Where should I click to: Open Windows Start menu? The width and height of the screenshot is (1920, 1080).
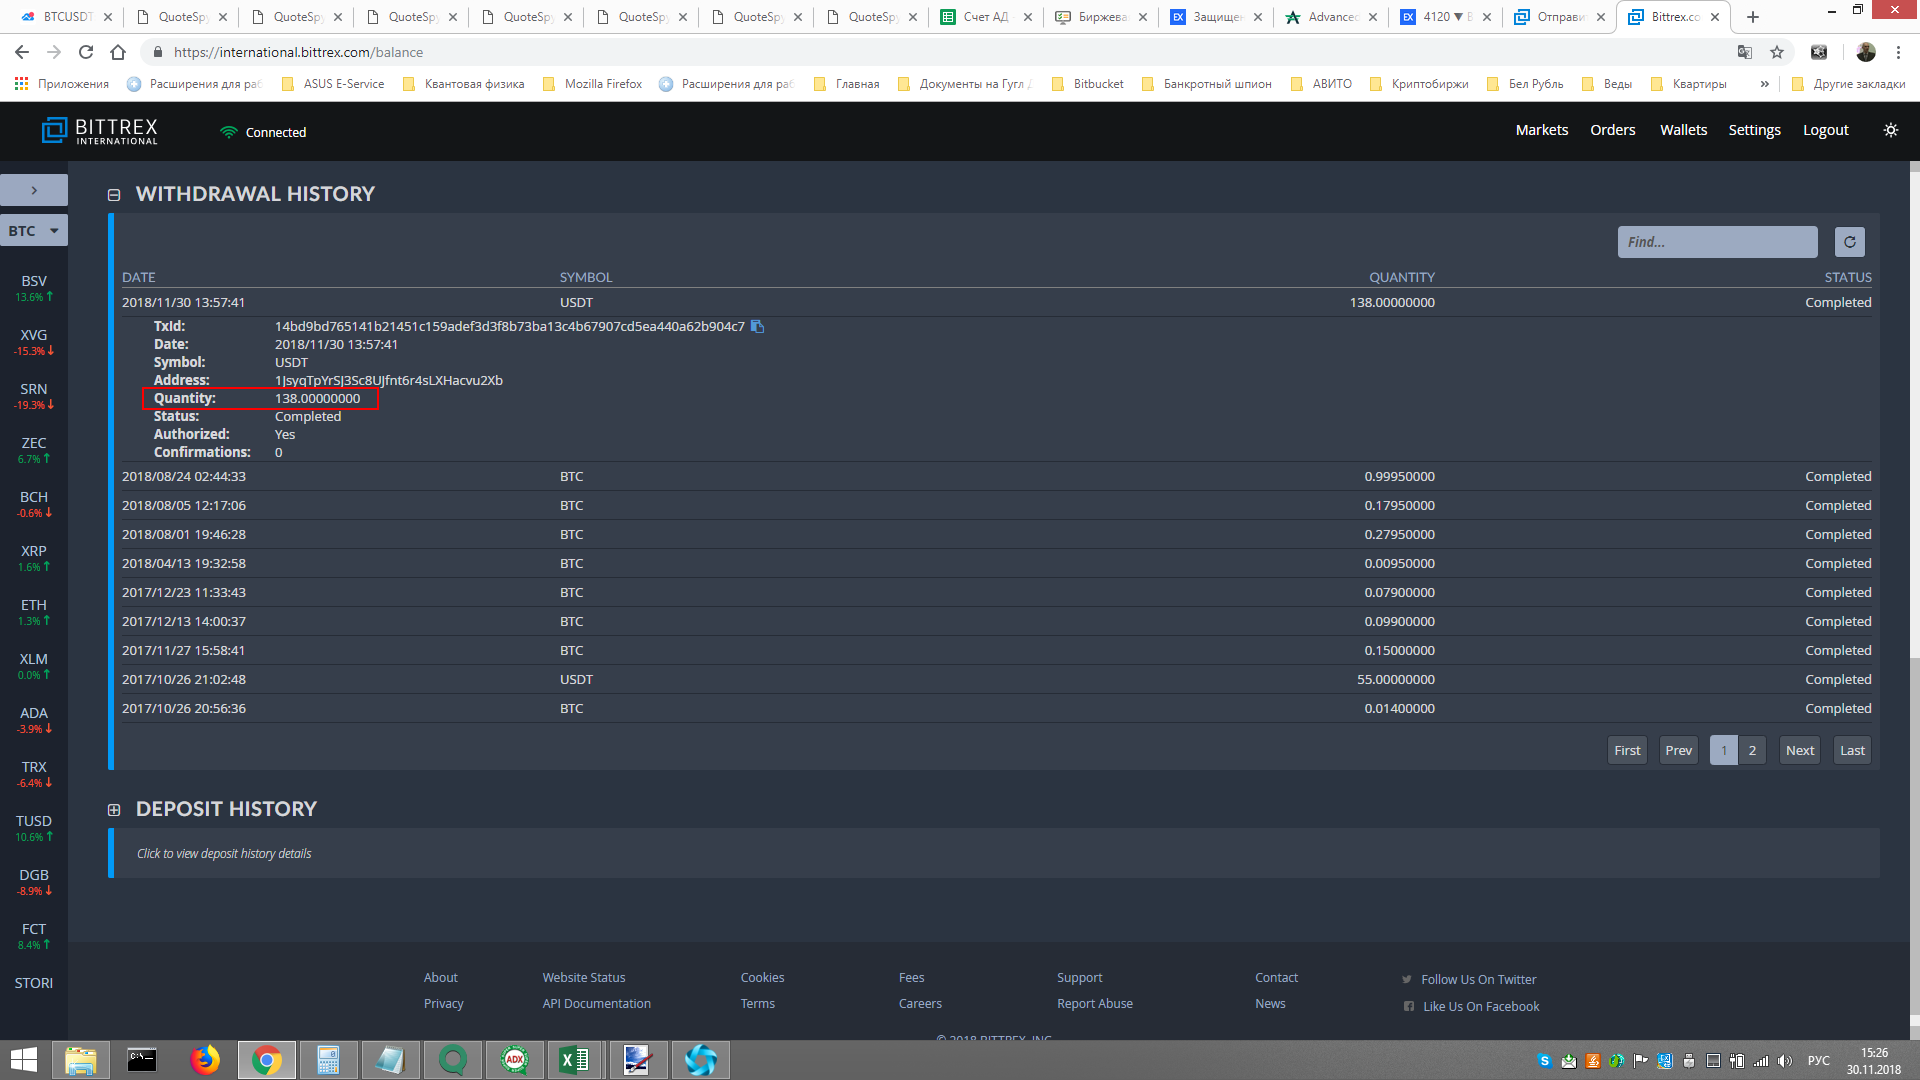[24, 1060]
